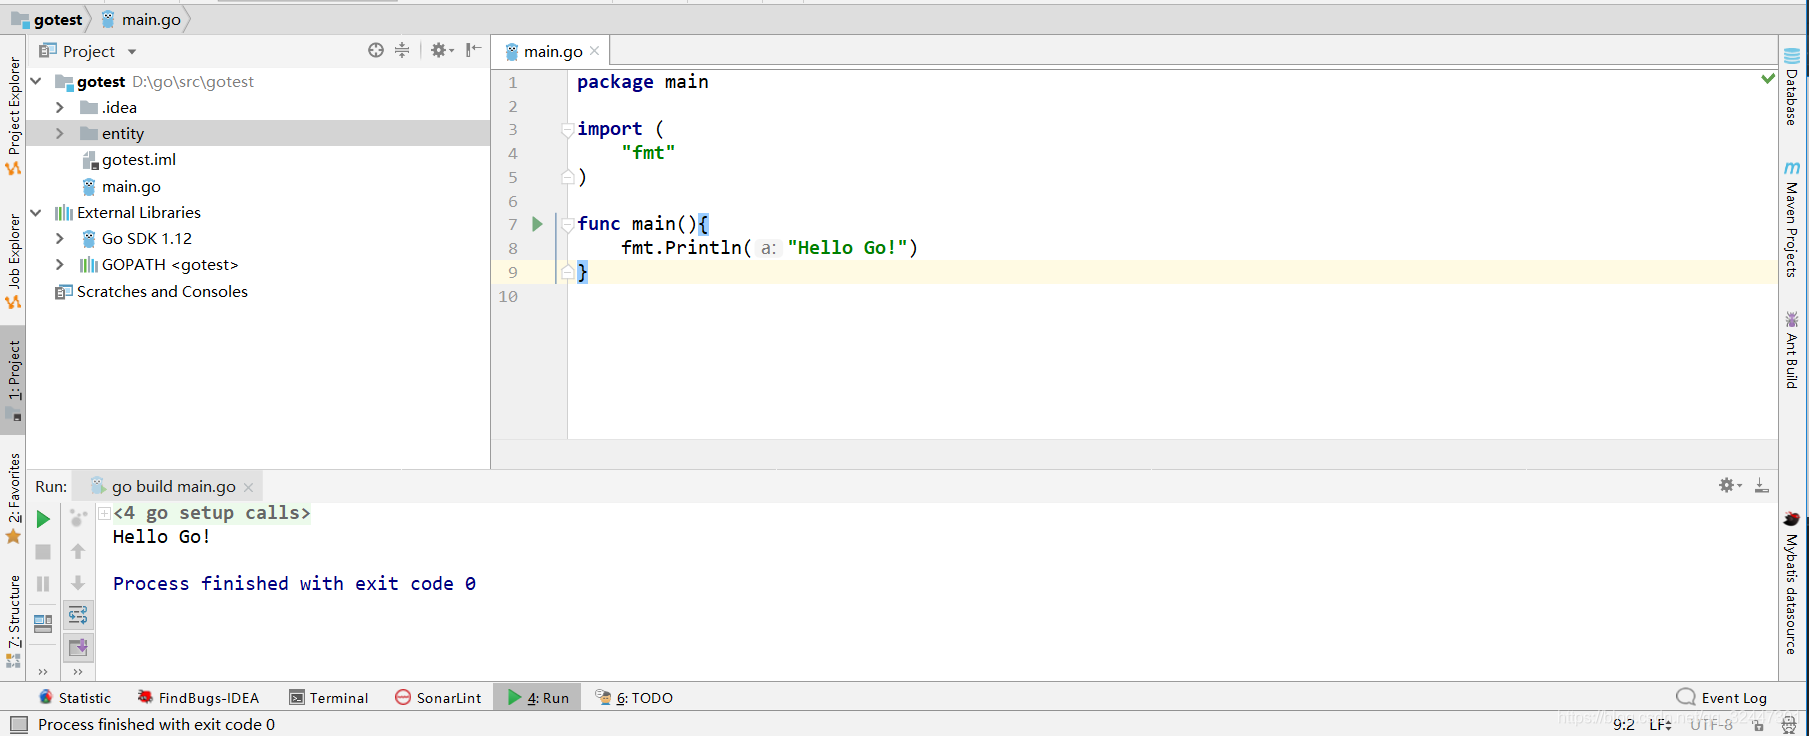Open the 6: TODO tool window
The height and width of the screenshot is (736, 1809).
pos(634,698)
